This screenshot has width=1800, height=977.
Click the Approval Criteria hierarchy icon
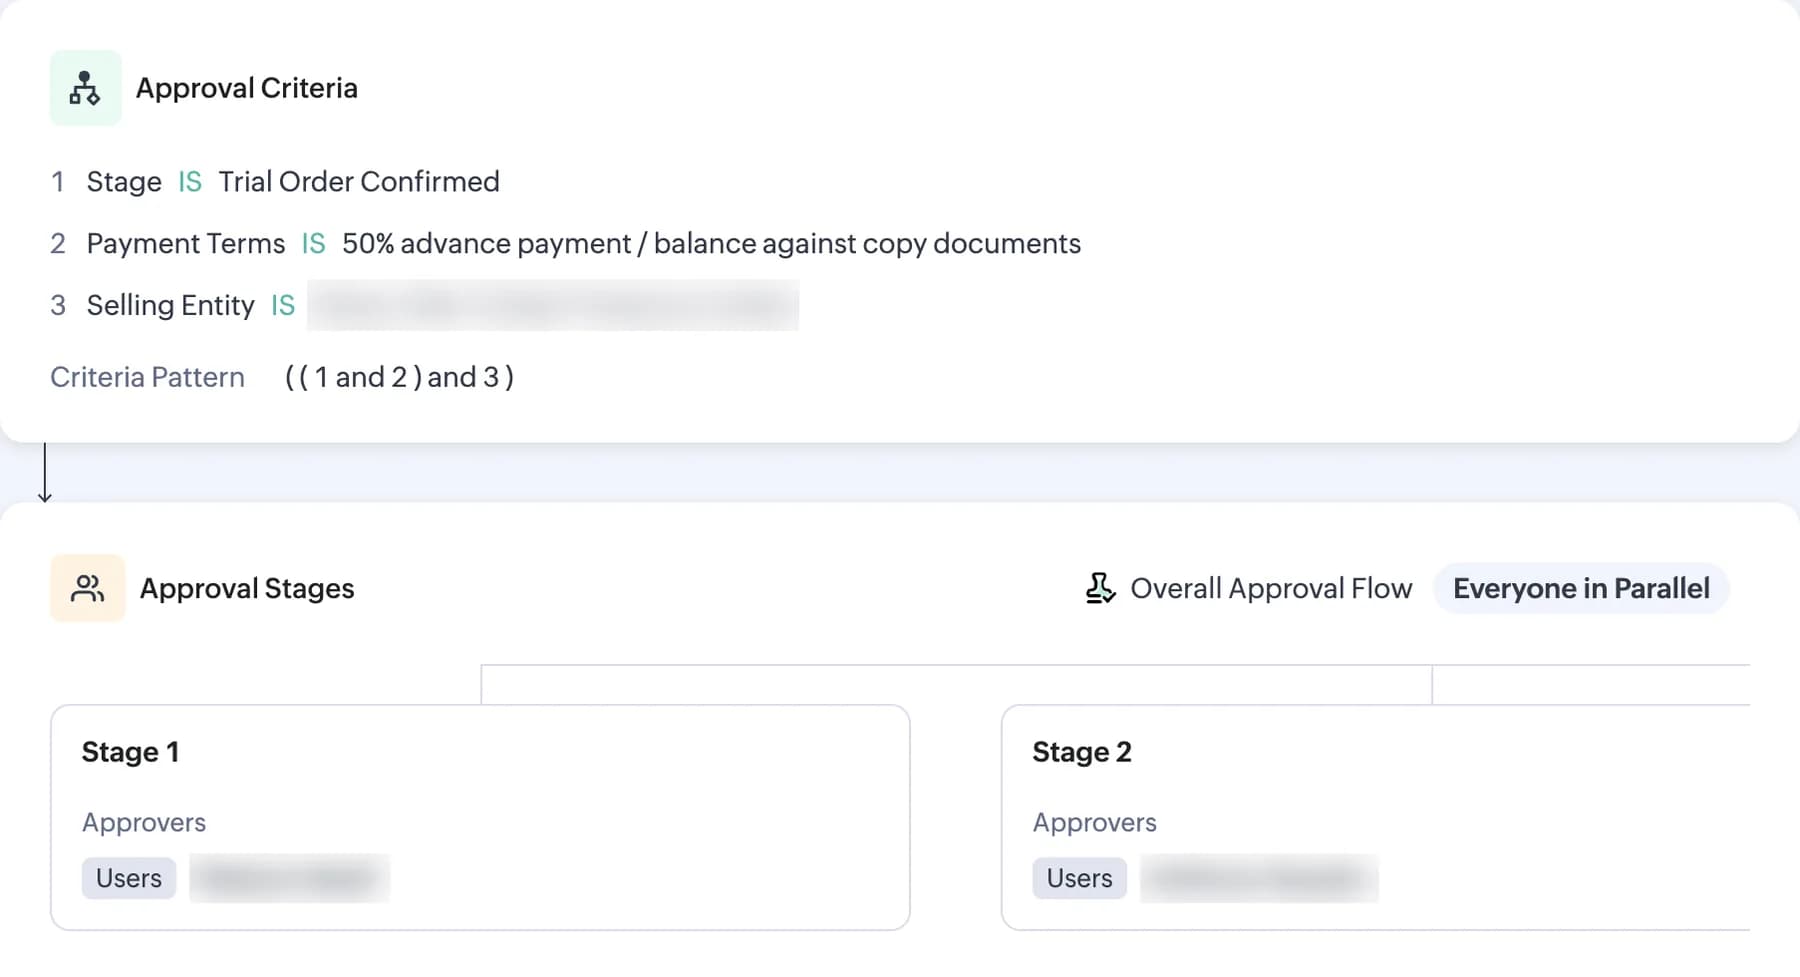[85, 88]
